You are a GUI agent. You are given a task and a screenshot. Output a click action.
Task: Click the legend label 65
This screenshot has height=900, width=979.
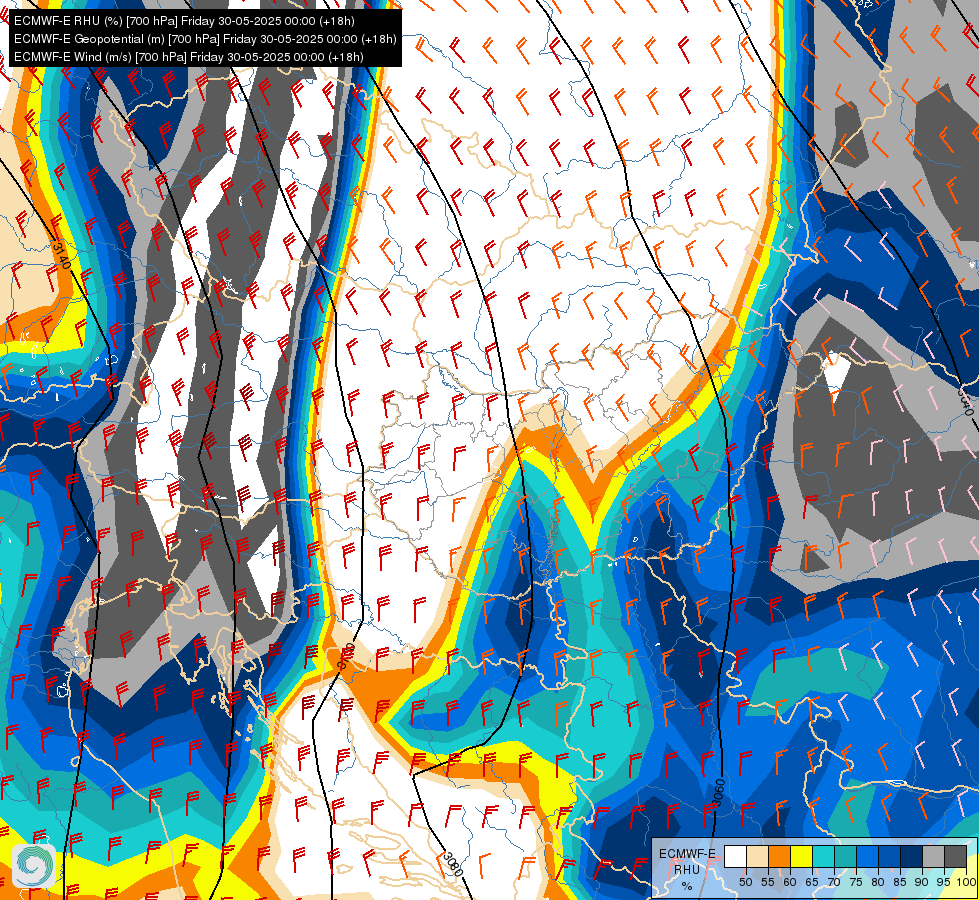click(x=812, y=882)
